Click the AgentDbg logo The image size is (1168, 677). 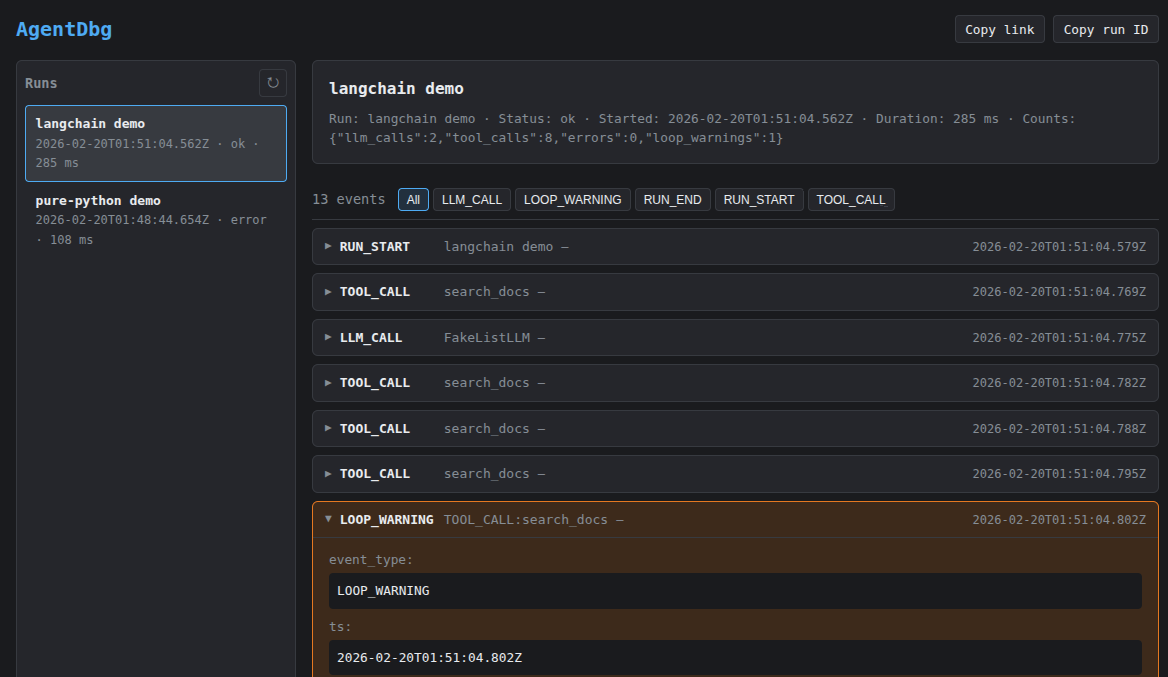tap(63, 29)
